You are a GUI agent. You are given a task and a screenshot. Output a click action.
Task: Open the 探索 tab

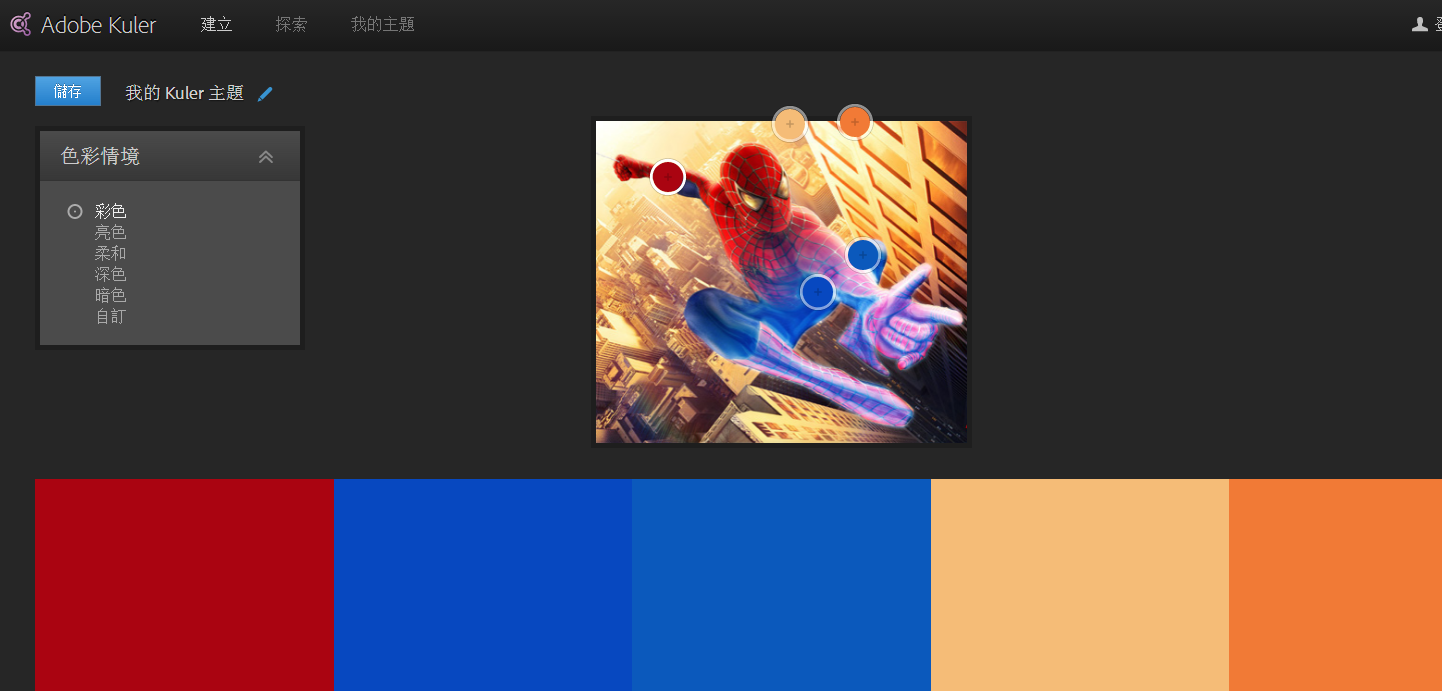pos(291,25)
